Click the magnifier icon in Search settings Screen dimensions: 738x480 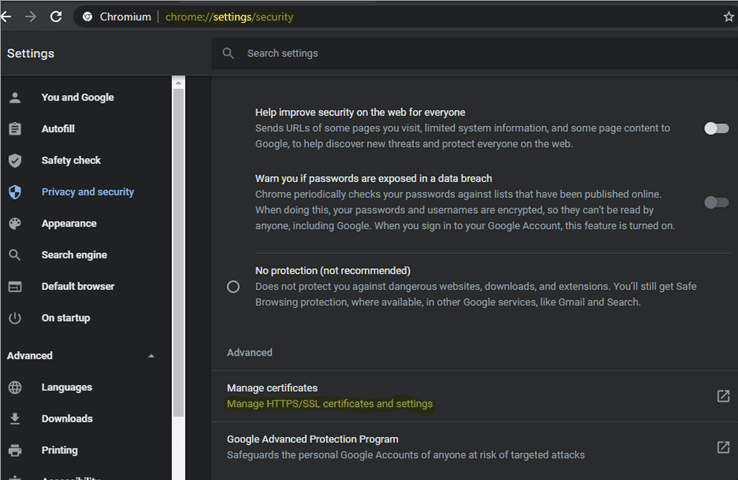[x=228, y=53]
